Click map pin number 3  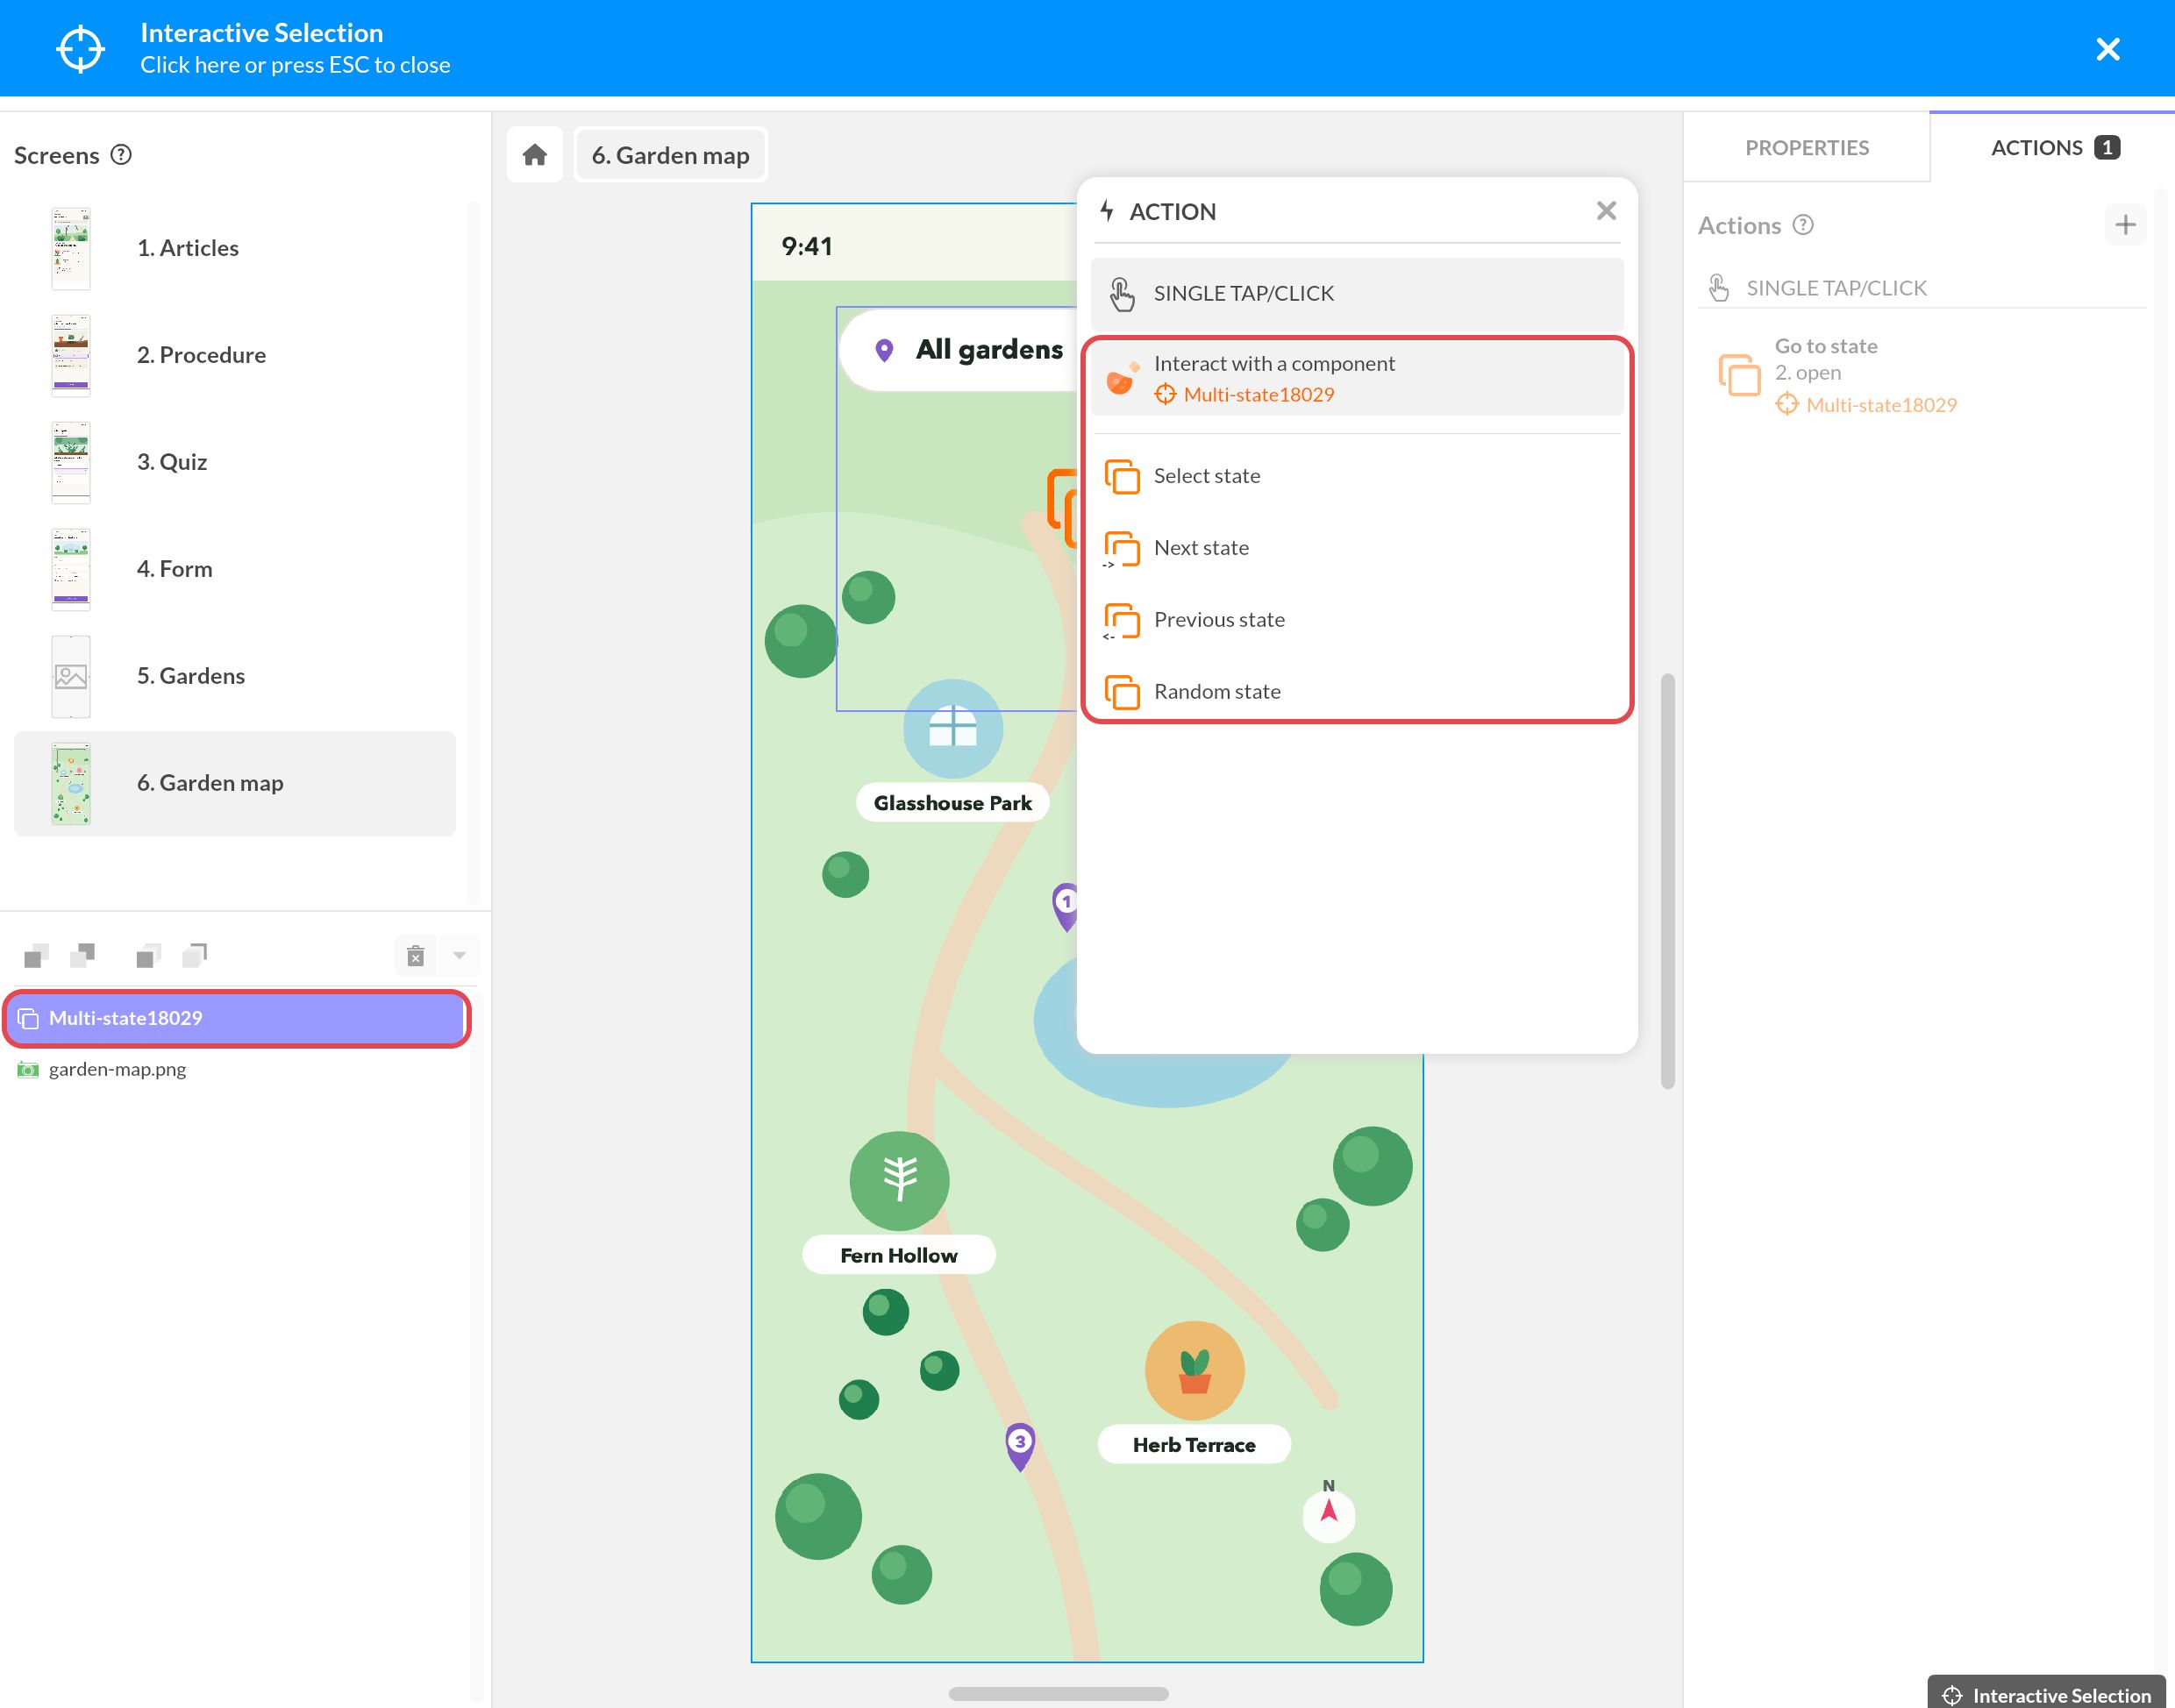1019,1446
